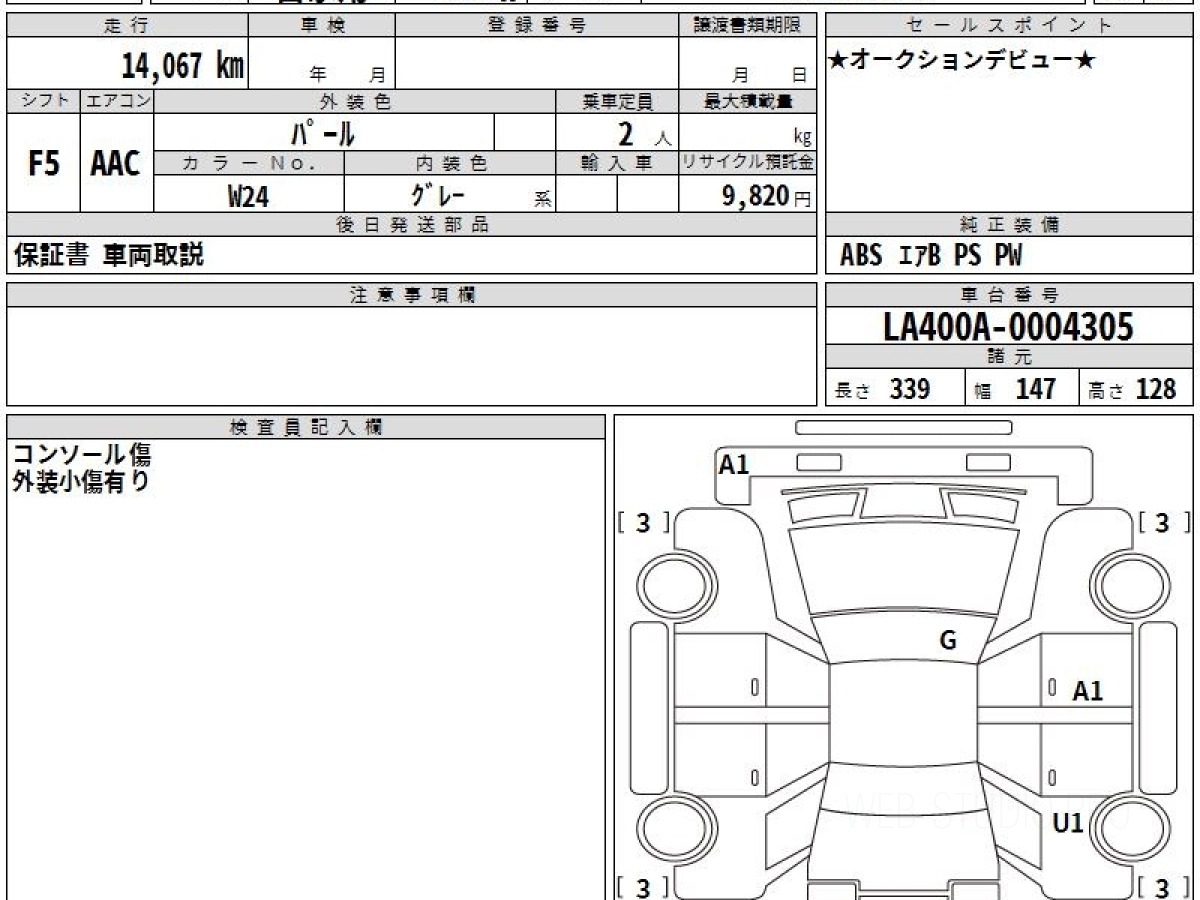Click the U1 mark near rear wheel

[1070, 824]
